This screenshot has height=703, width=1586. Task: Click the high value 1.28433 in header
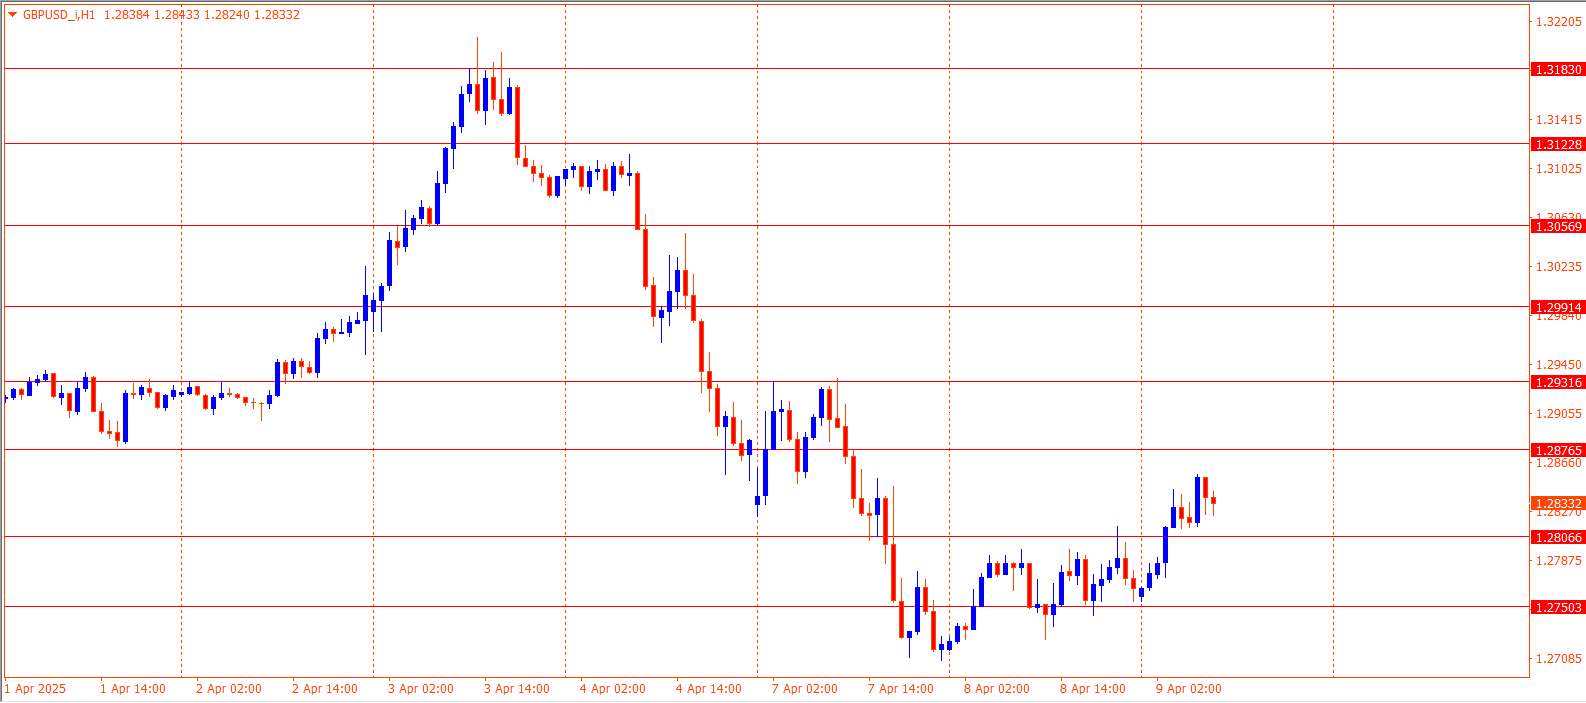(x=176, y=15)
